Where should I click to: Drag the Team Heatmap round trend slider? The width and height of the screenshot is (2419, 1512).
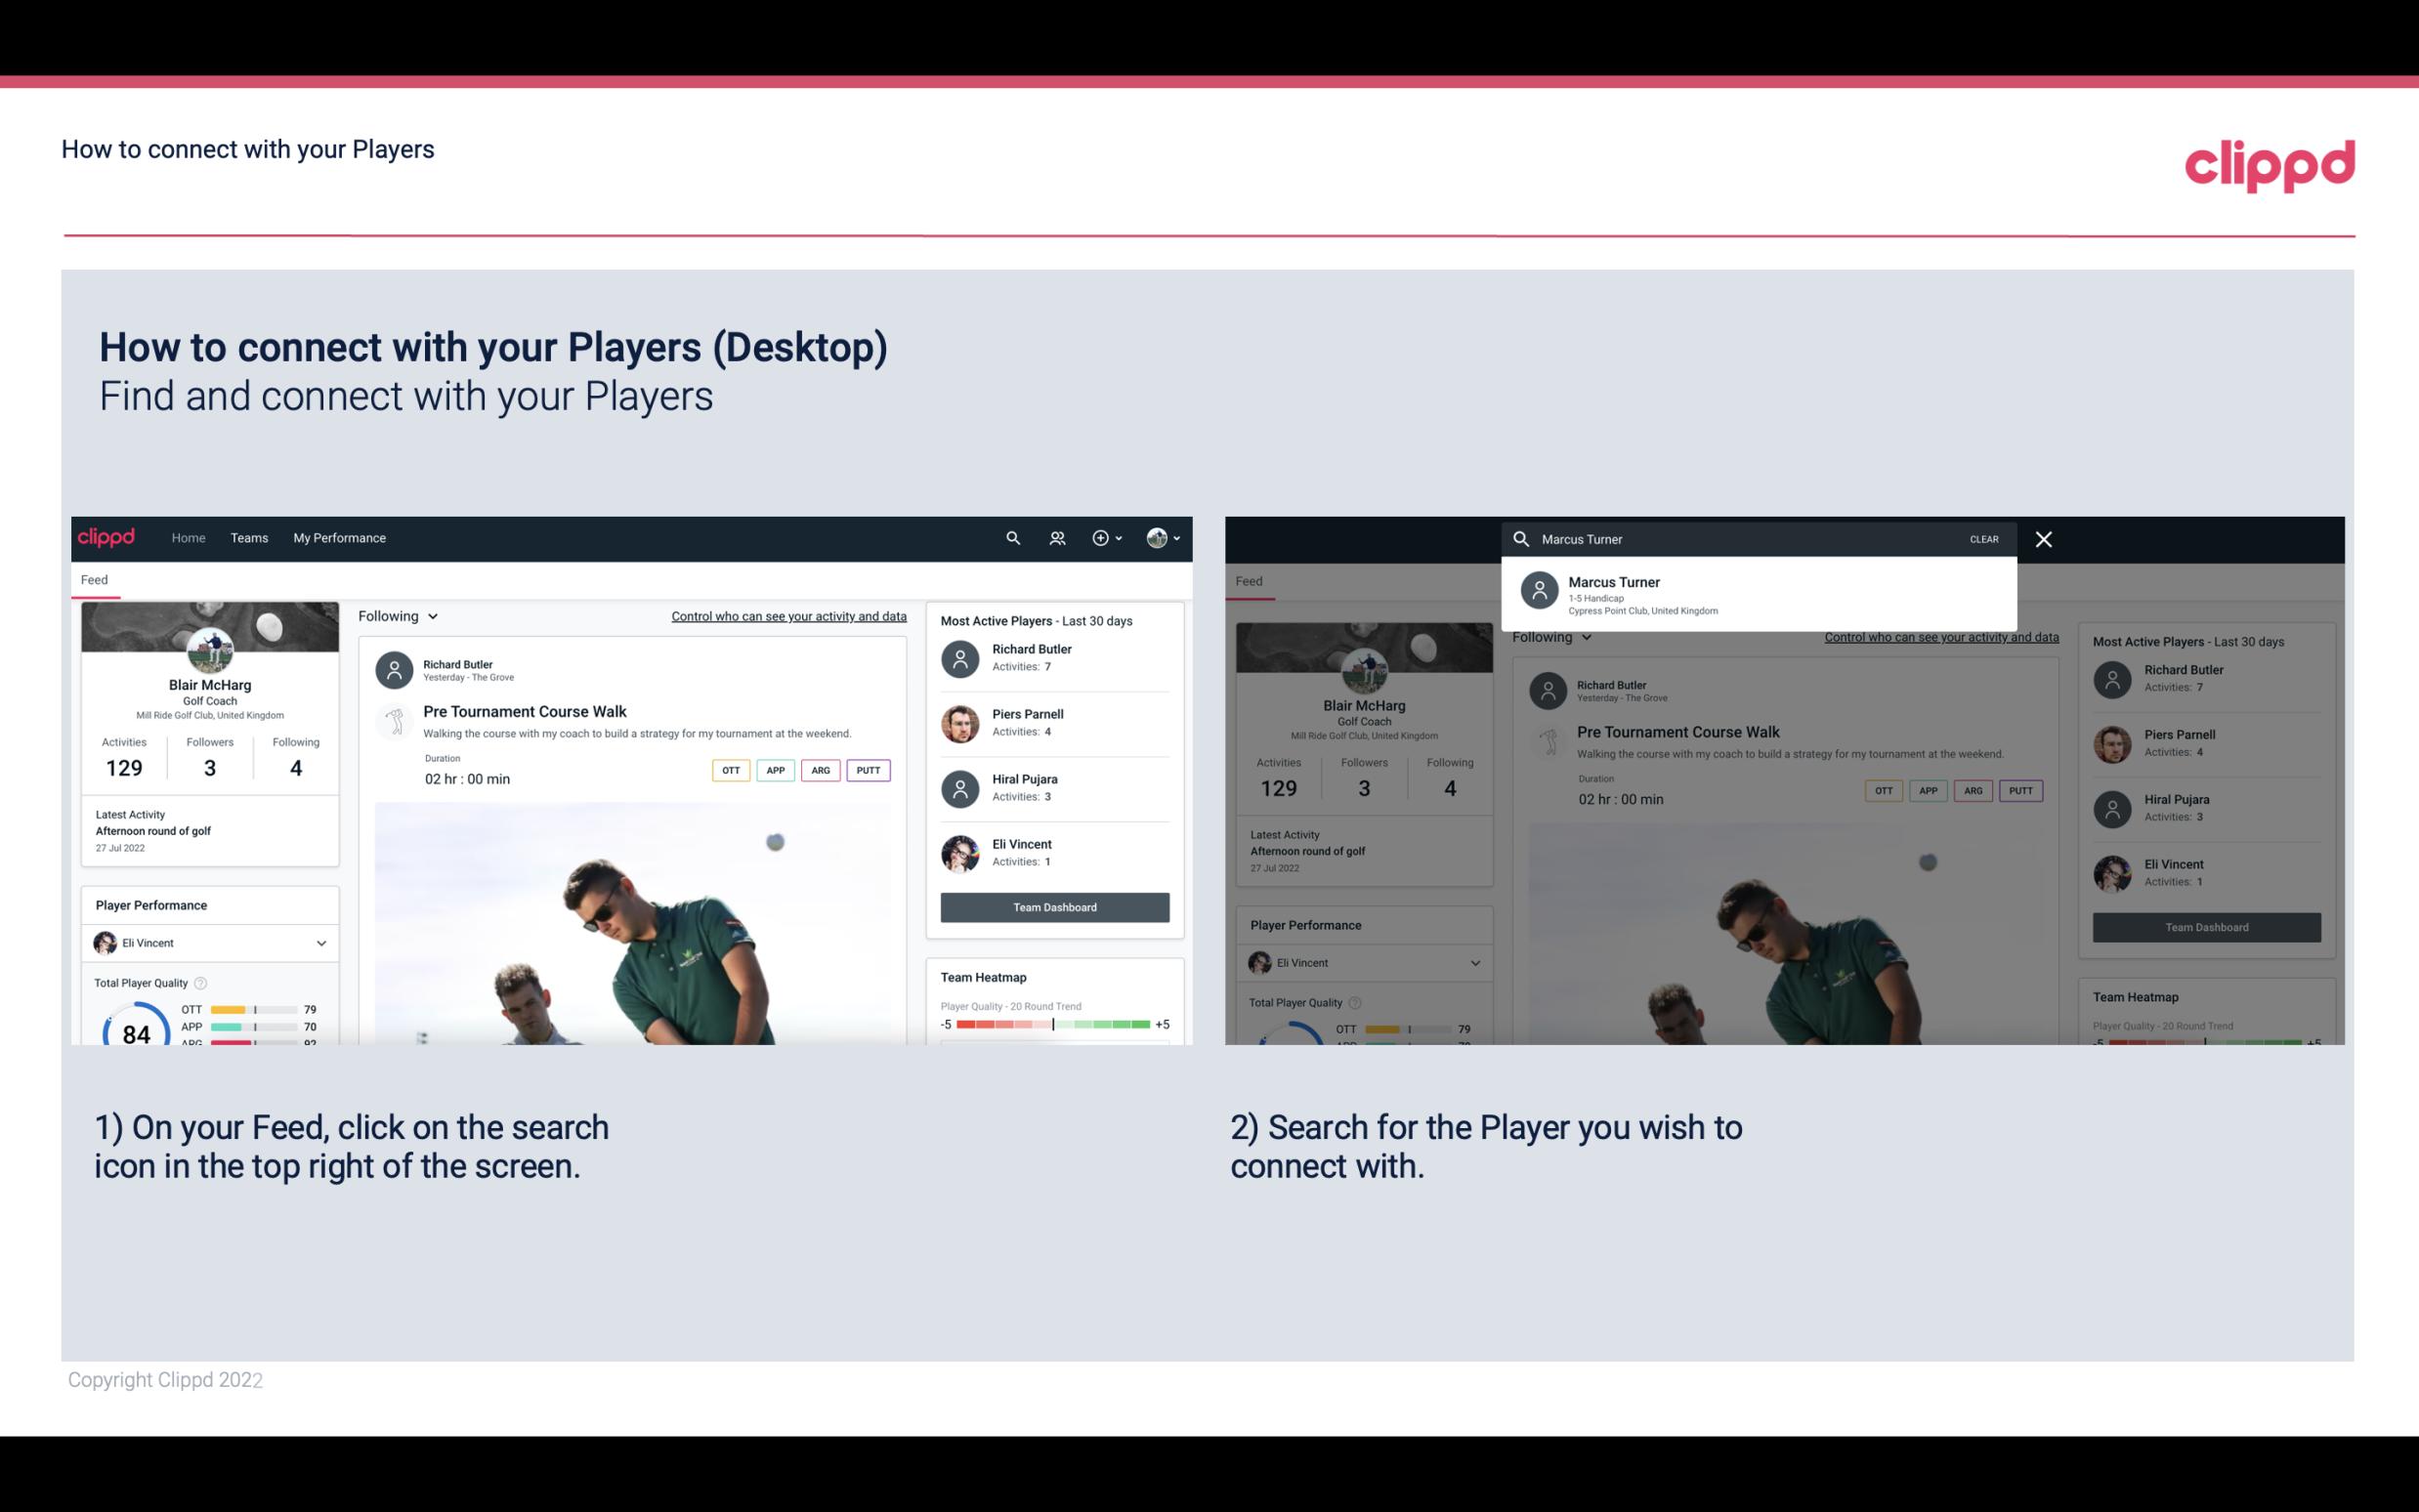click(1052, 1026)
